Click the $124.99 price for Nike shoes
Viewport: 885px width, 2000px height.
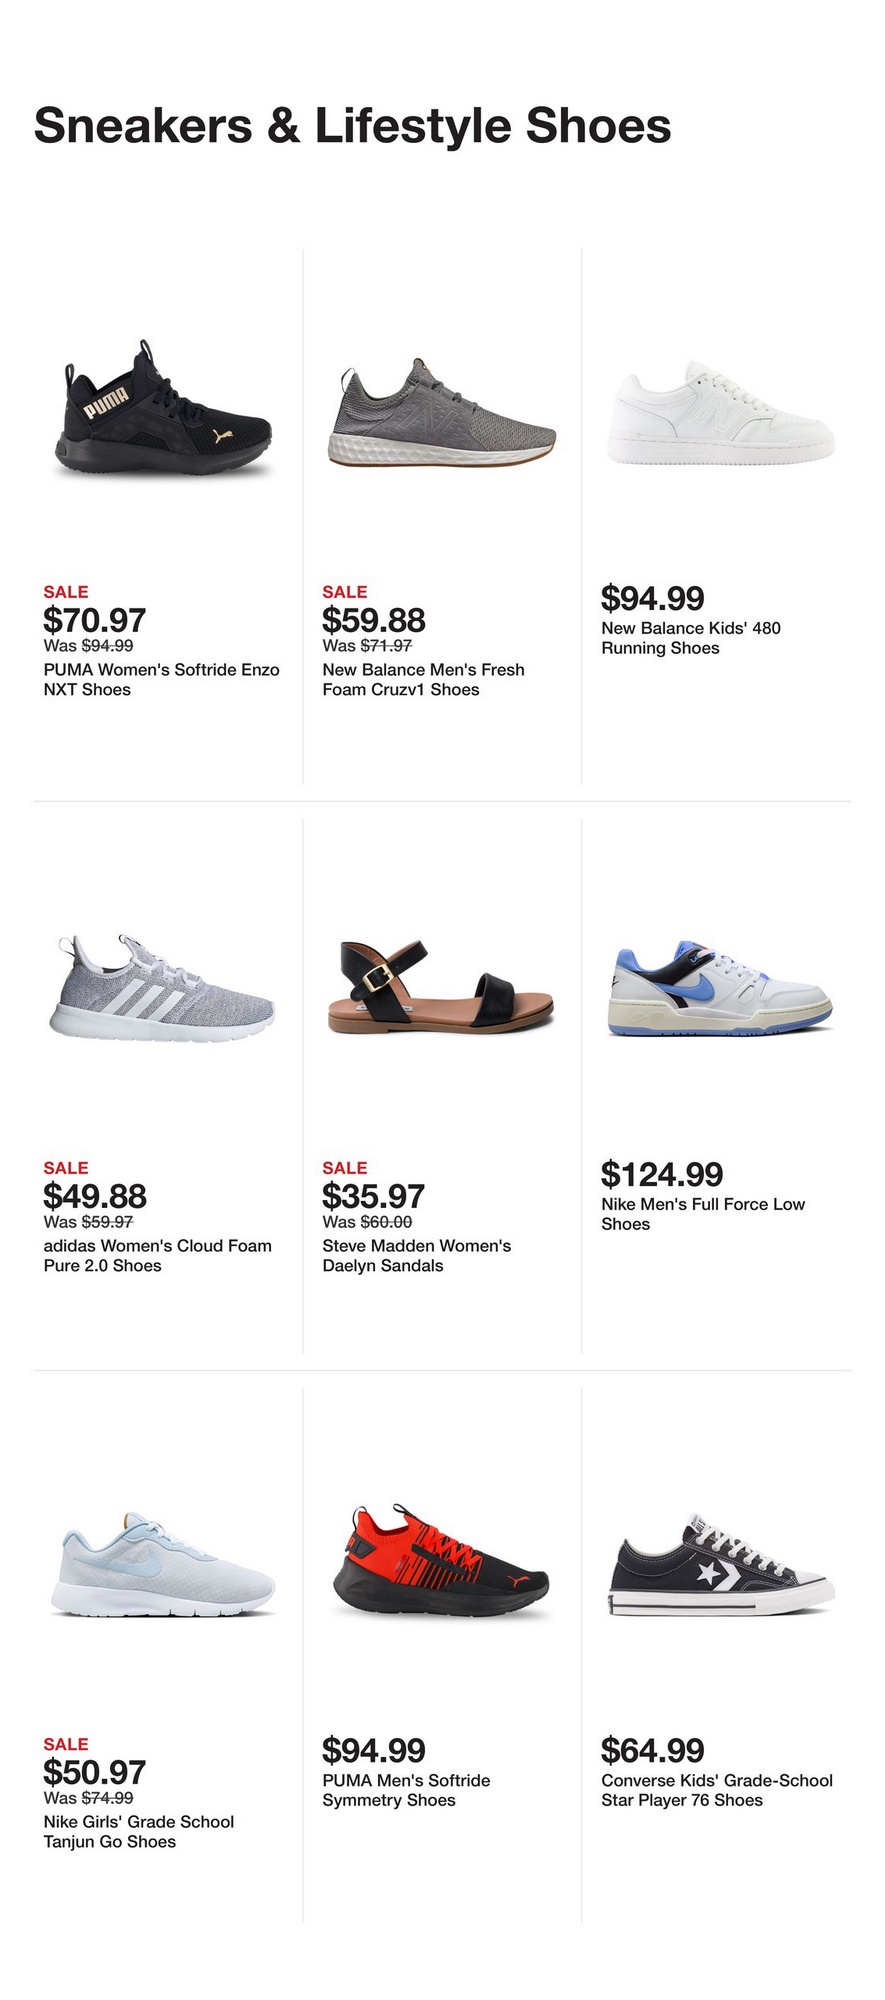[x=661, y=1174]
